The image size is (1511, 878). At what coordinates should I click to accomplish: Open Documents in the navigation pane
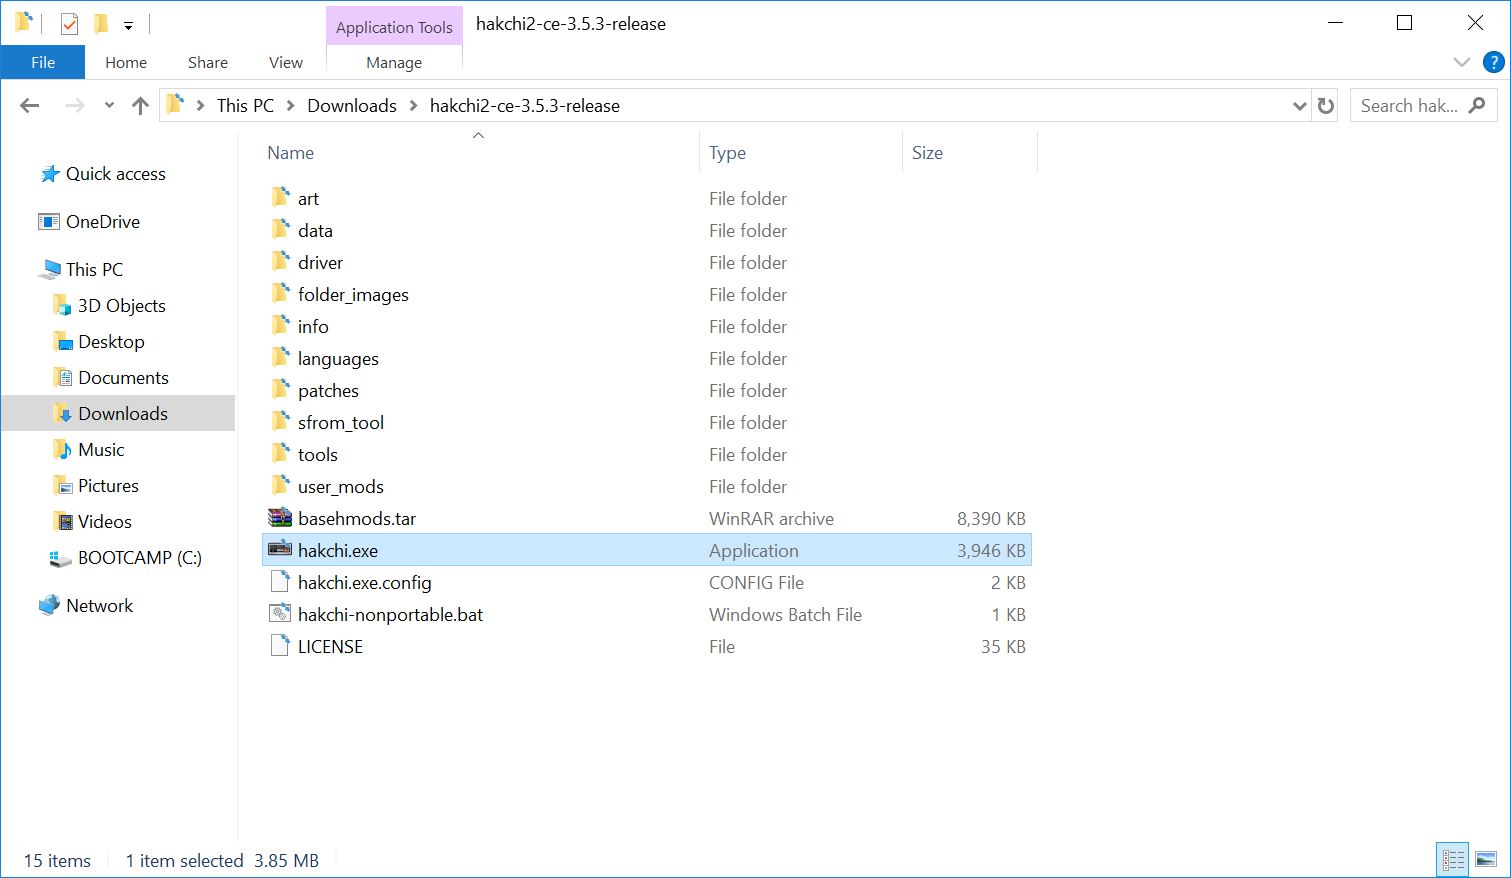pyautogui.click(x=123, y=378)
